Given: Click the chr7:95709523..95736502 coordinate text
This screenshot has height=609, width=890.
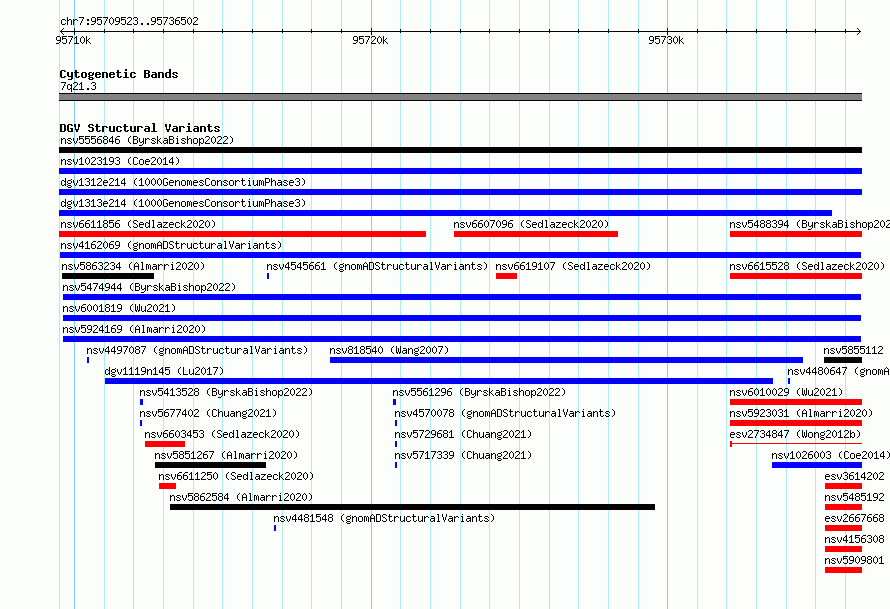Looking at the screenshot, I should [x=129, y=21].
